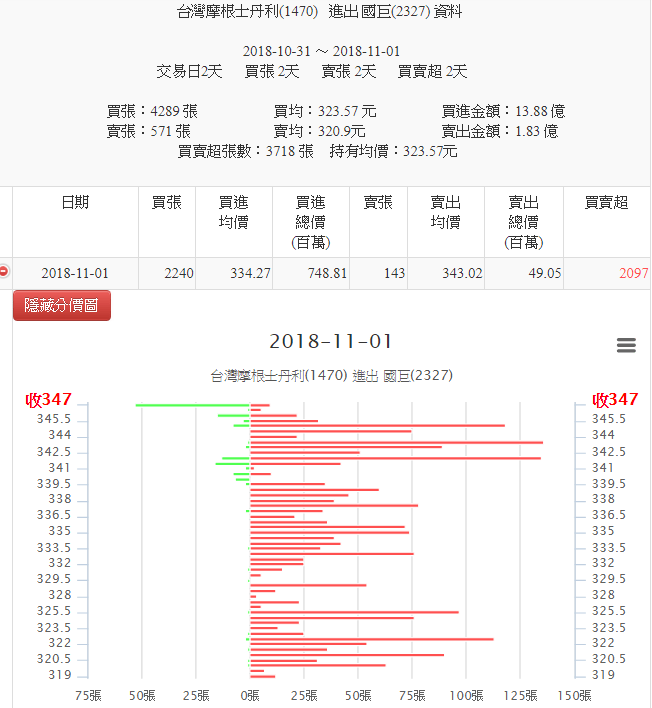The width and height of the screenshot is (652, 708).
Task: Click the left red 收347 closing label
Action: (x=49, y=400)
